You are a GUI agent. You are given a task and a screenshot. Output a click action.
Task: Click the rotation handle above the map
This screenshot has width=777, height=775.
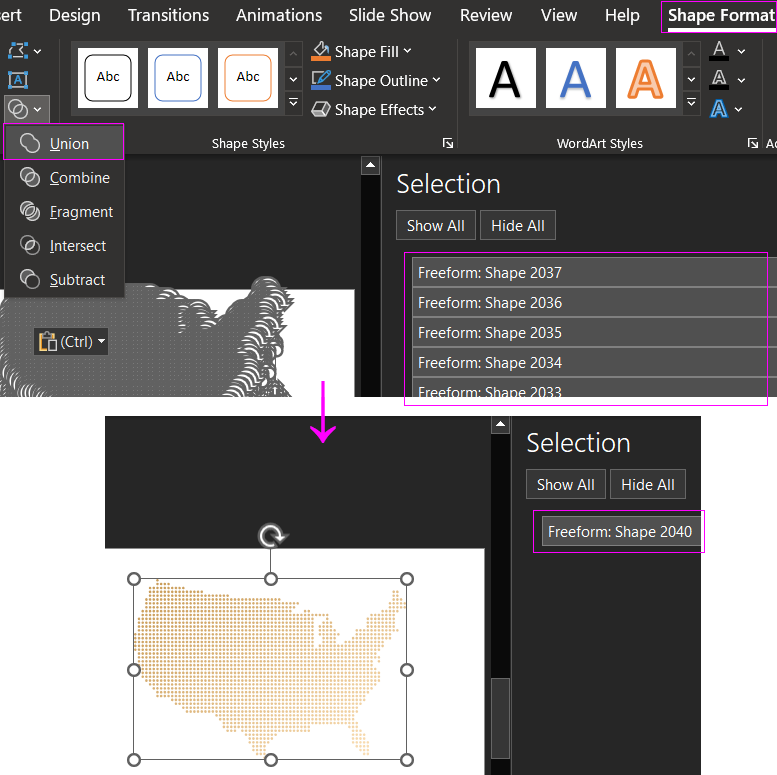point(270,537)
